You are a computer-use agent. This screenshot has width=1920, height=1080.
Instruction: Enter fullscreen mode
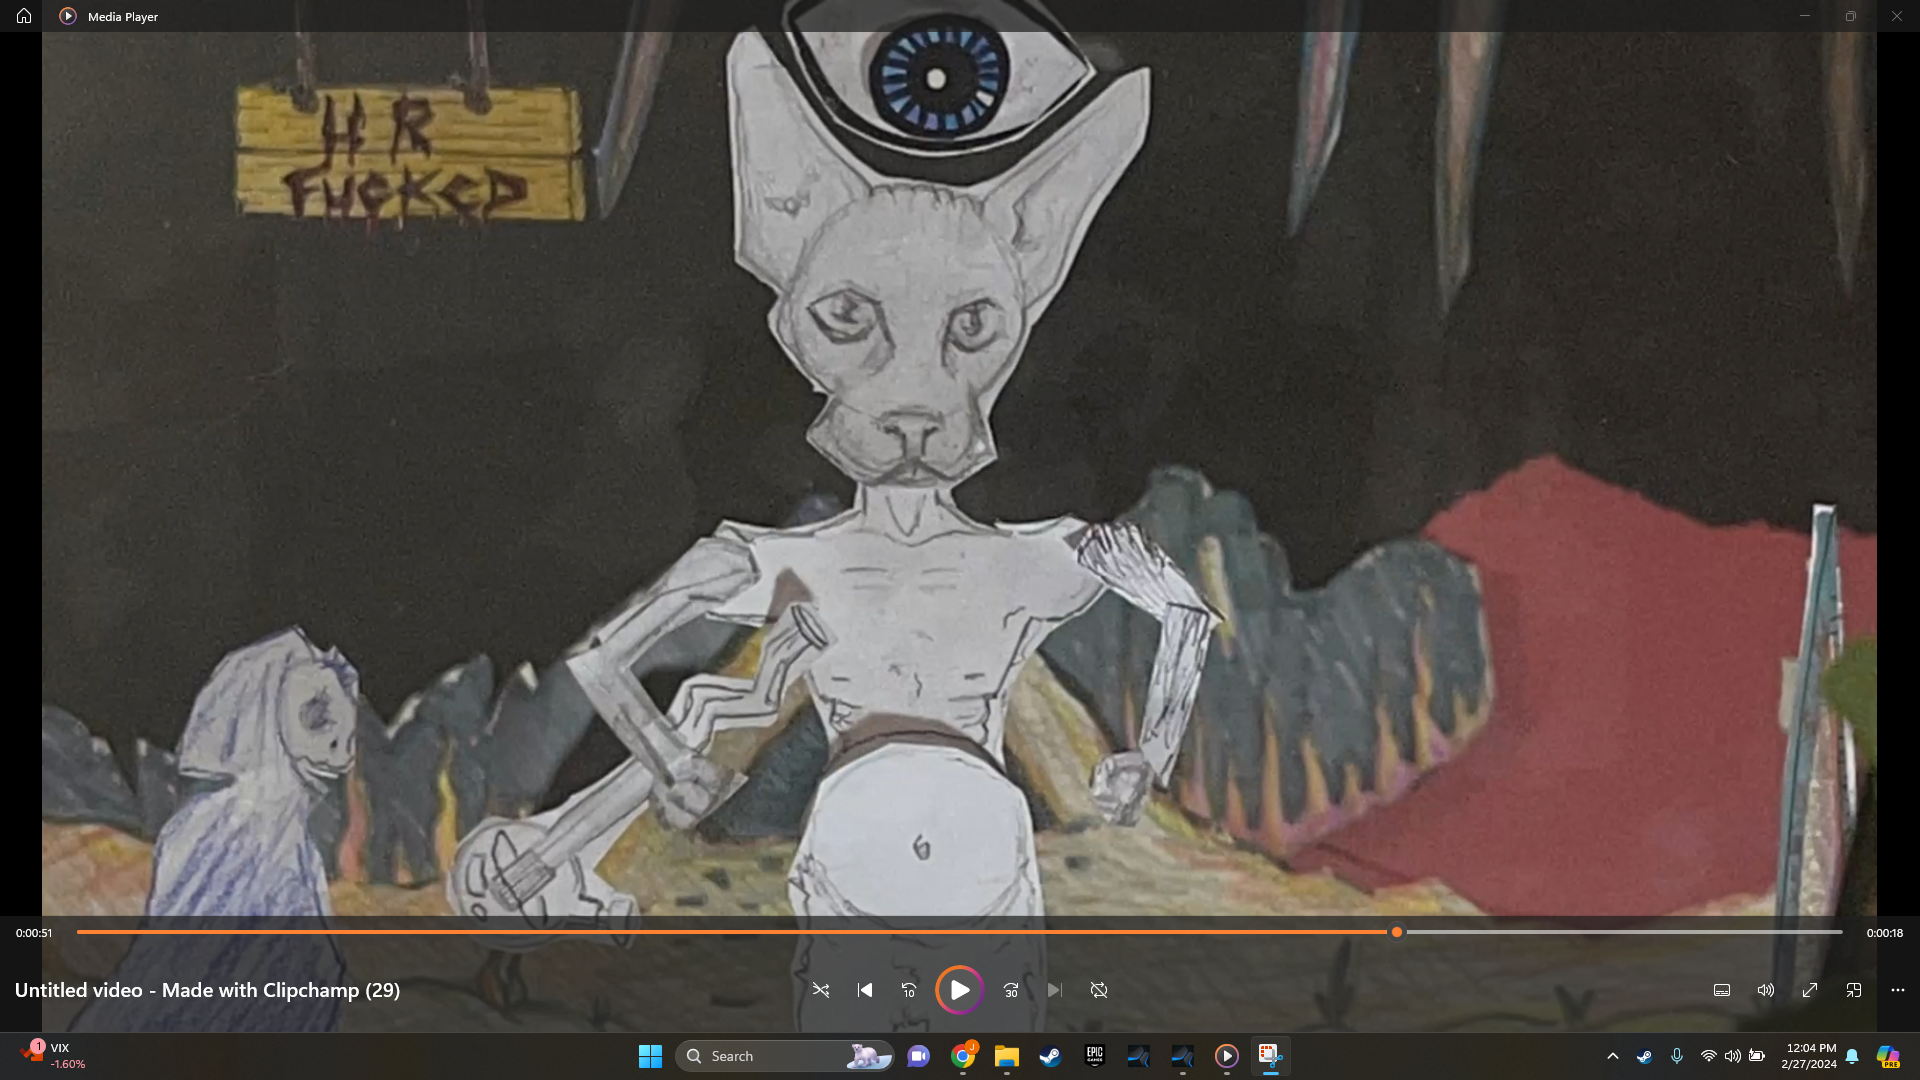[1810, 990]
